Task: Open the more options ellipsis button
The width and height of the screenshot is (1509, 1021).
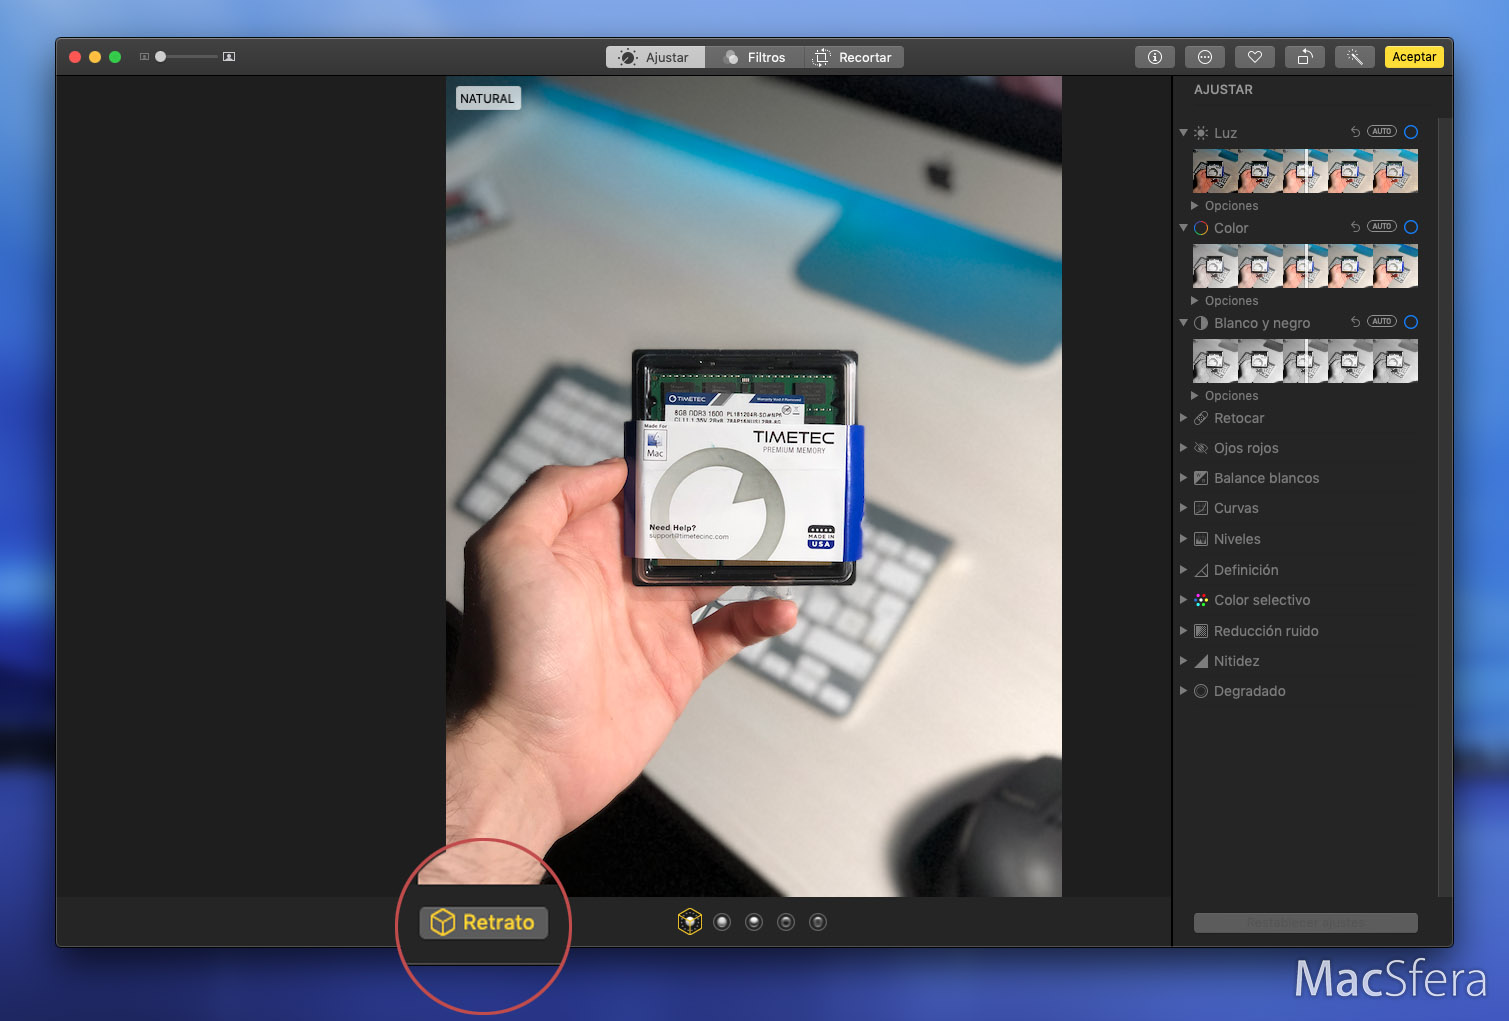Action: pos(1204,57)
